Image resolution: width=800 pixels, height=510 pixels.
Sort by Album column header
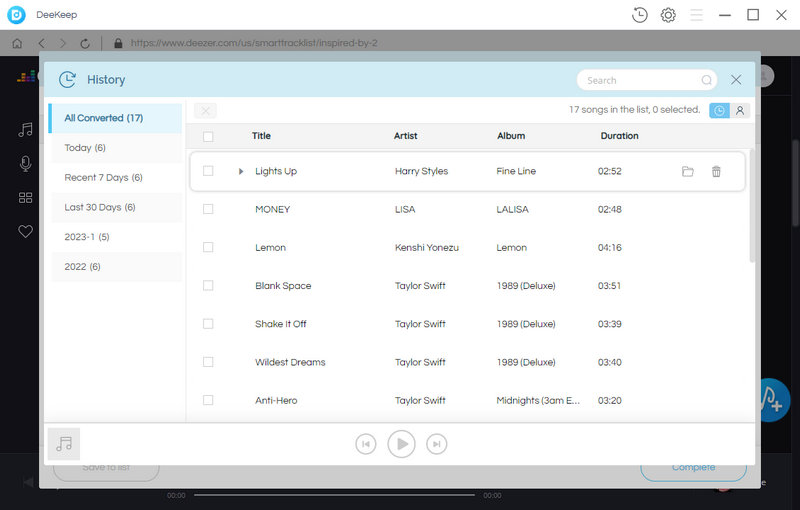click(x=511, y=136)
